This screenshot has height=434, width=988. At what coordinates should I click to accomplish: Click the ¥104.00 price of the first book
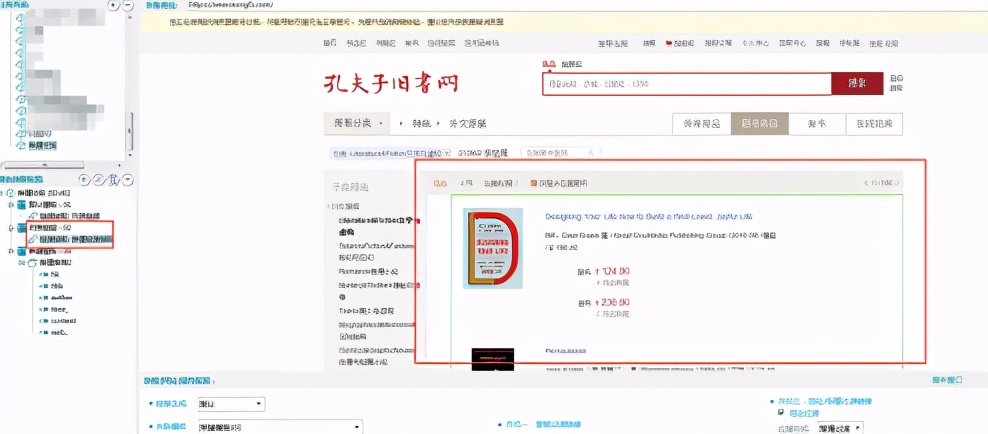[x=611, y=272]
